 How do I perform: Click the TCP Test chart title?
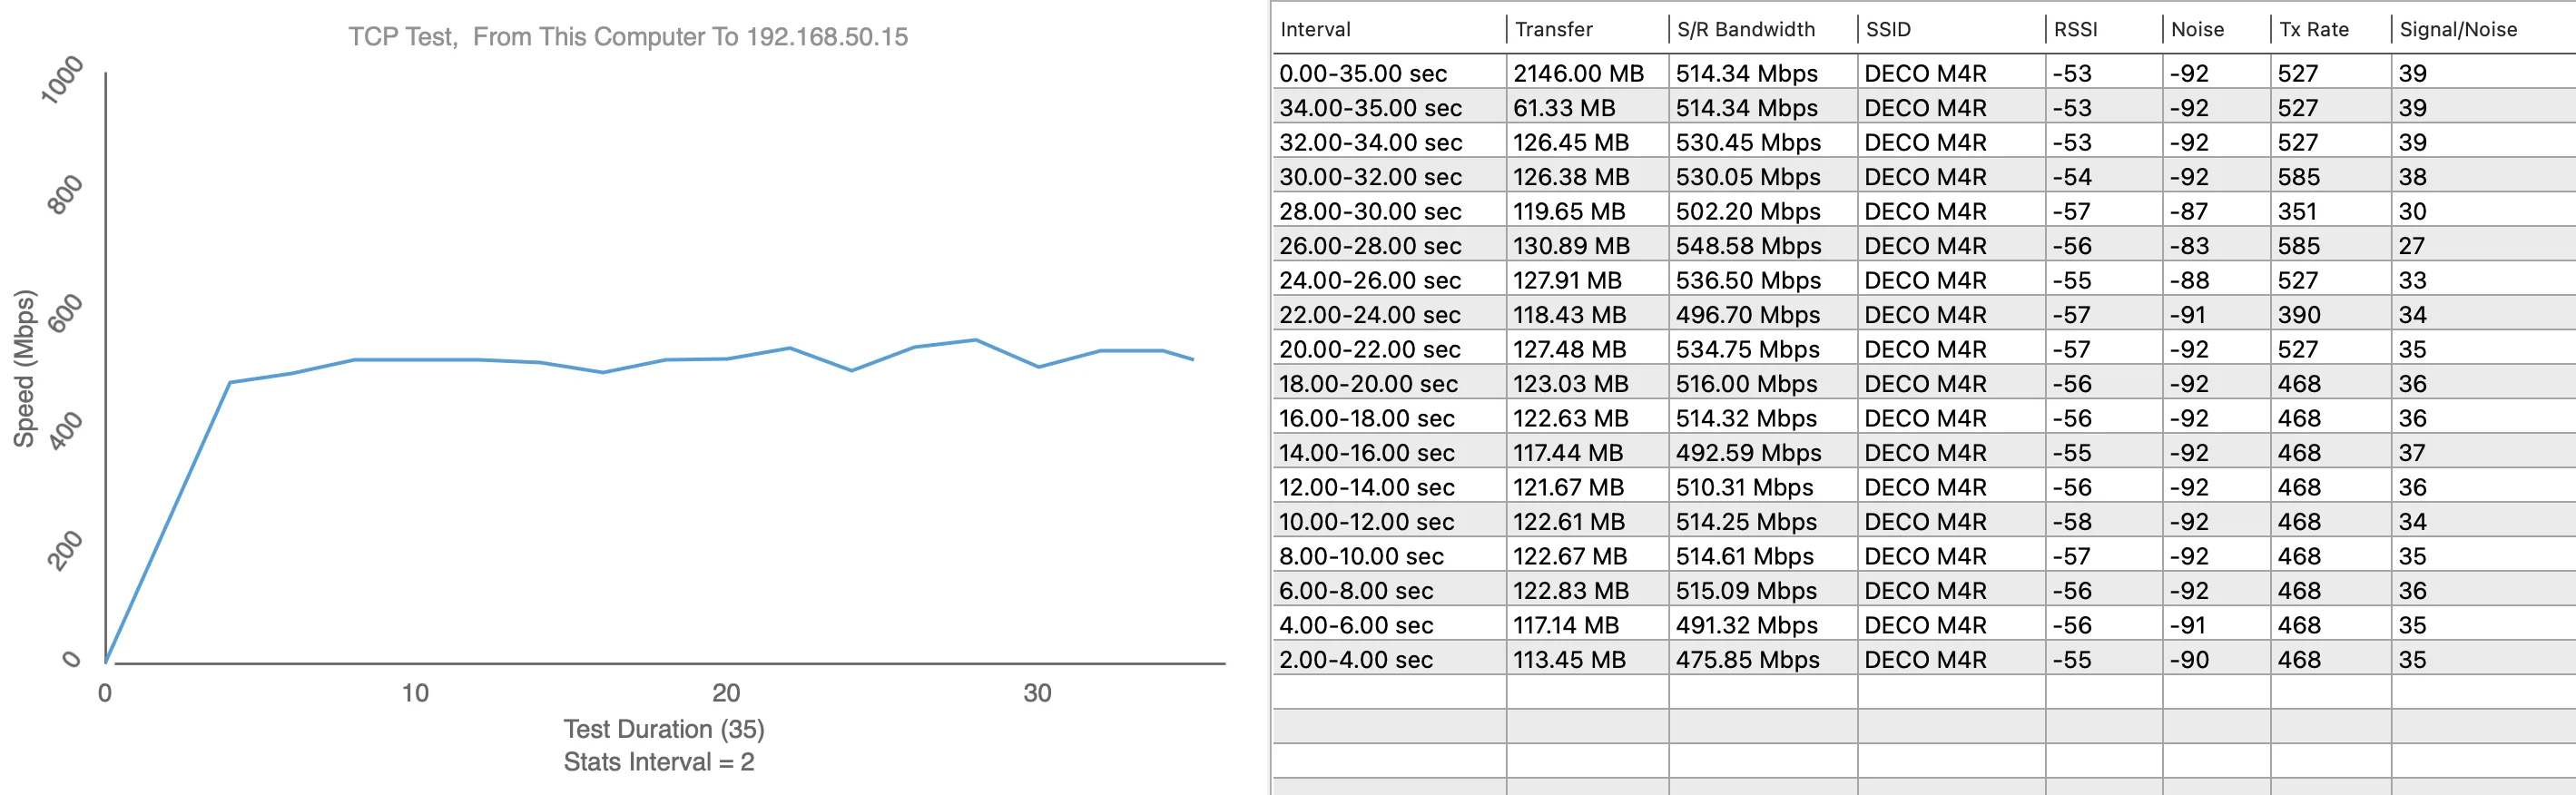coord(628,37)
